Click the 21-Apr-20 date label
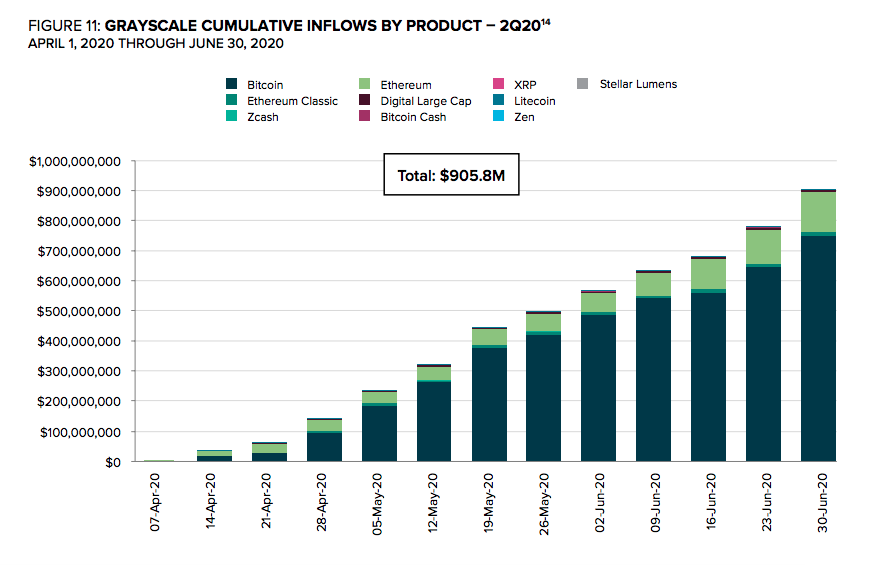 (266, 501)
